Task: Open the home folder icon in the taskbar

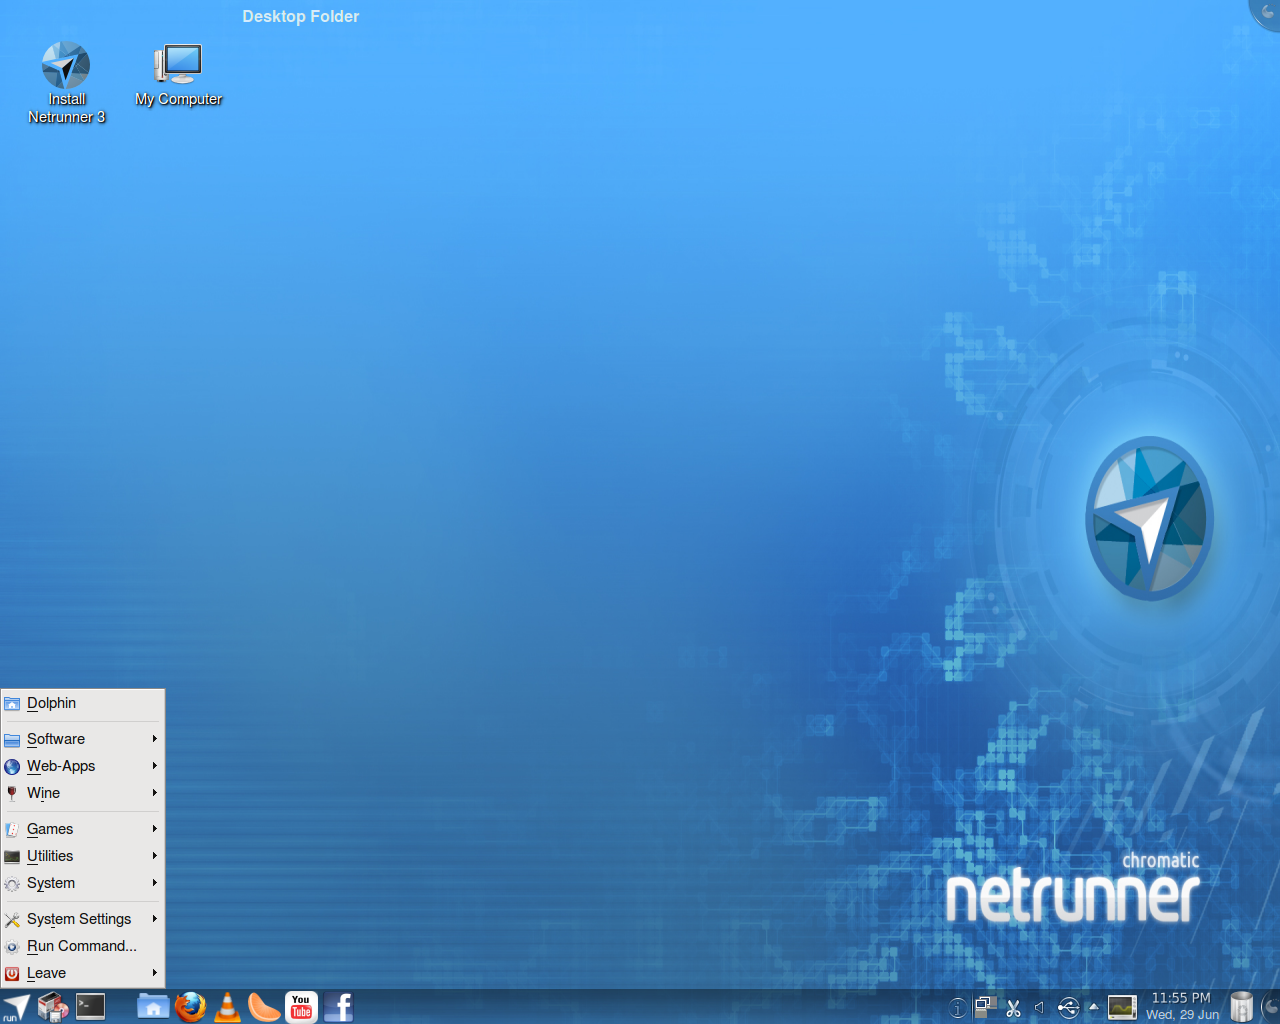Action: point(153,1006)
